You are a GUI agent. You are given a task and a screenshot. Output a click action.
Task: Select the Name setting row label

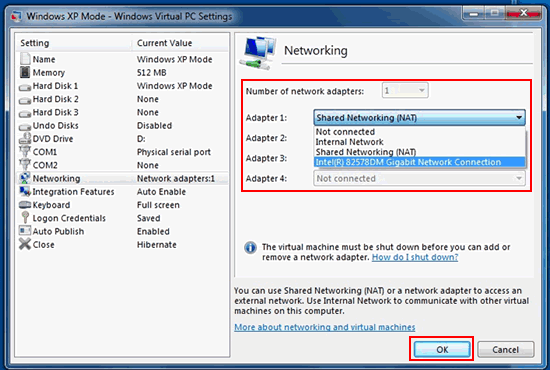tap(44, 59)
